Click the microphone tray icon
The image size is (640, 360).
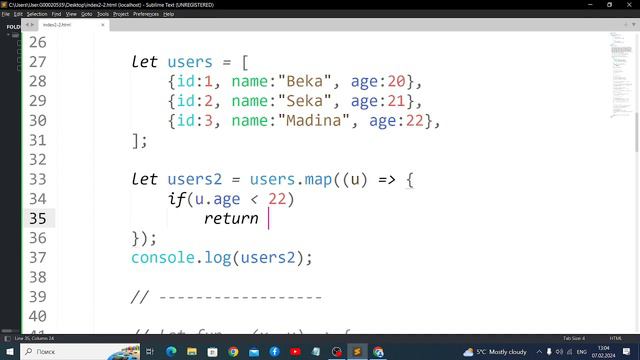(x=549, y=351)
